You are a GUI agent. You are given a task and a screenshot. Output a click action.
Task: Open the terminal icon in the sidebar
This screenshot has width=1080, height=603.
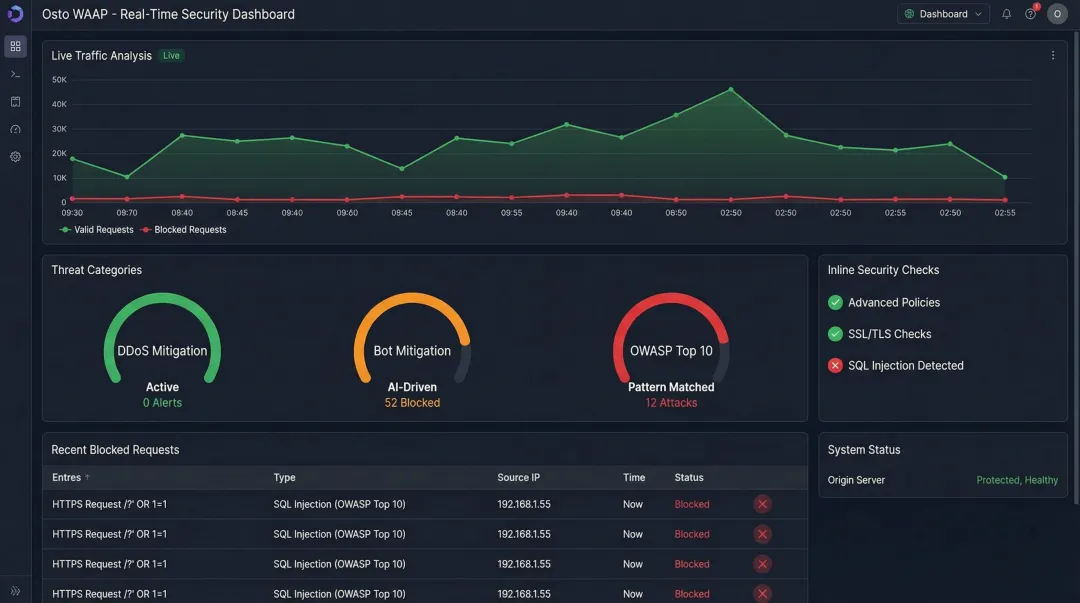point(14,73)
